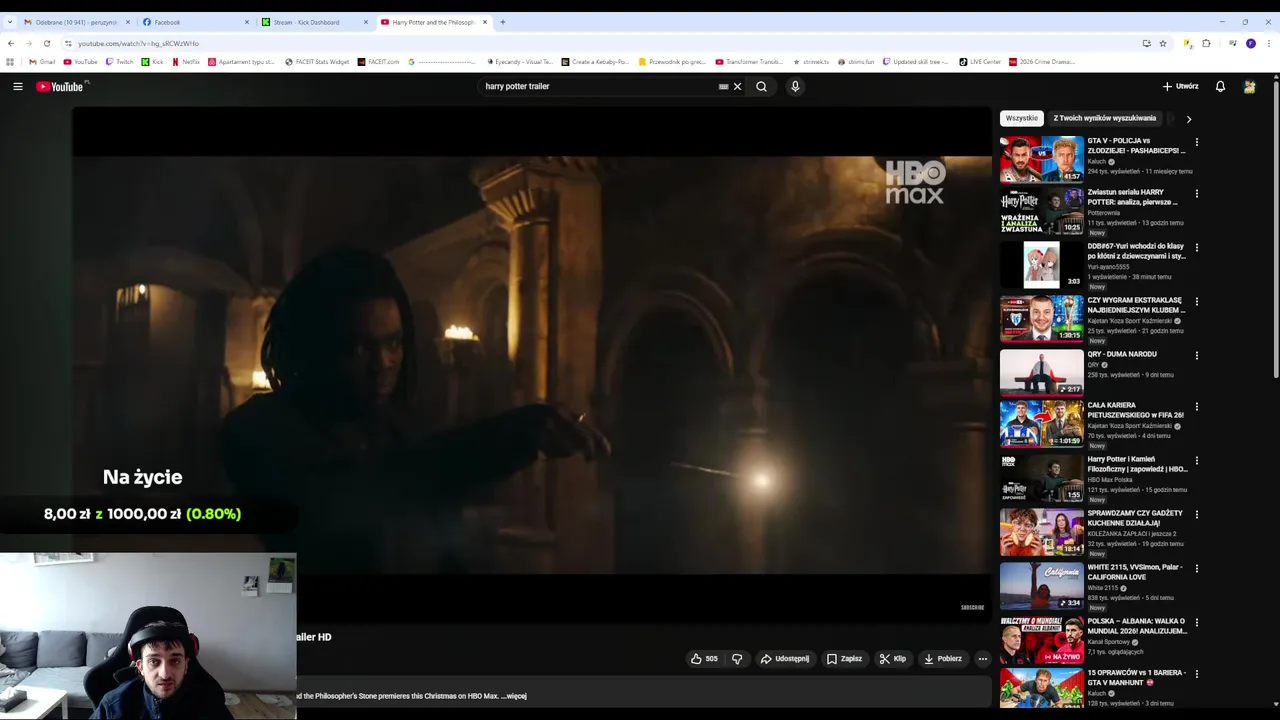
Task: Like the video showing 505 likes
Action: (704, 659)
